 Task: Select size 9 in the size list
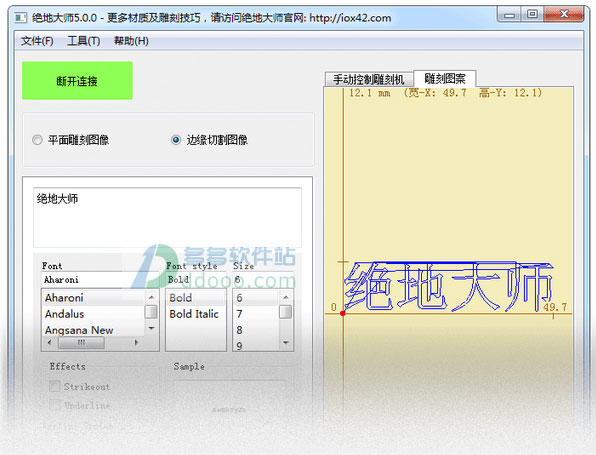pyautogui.click(x=256, y=345)
